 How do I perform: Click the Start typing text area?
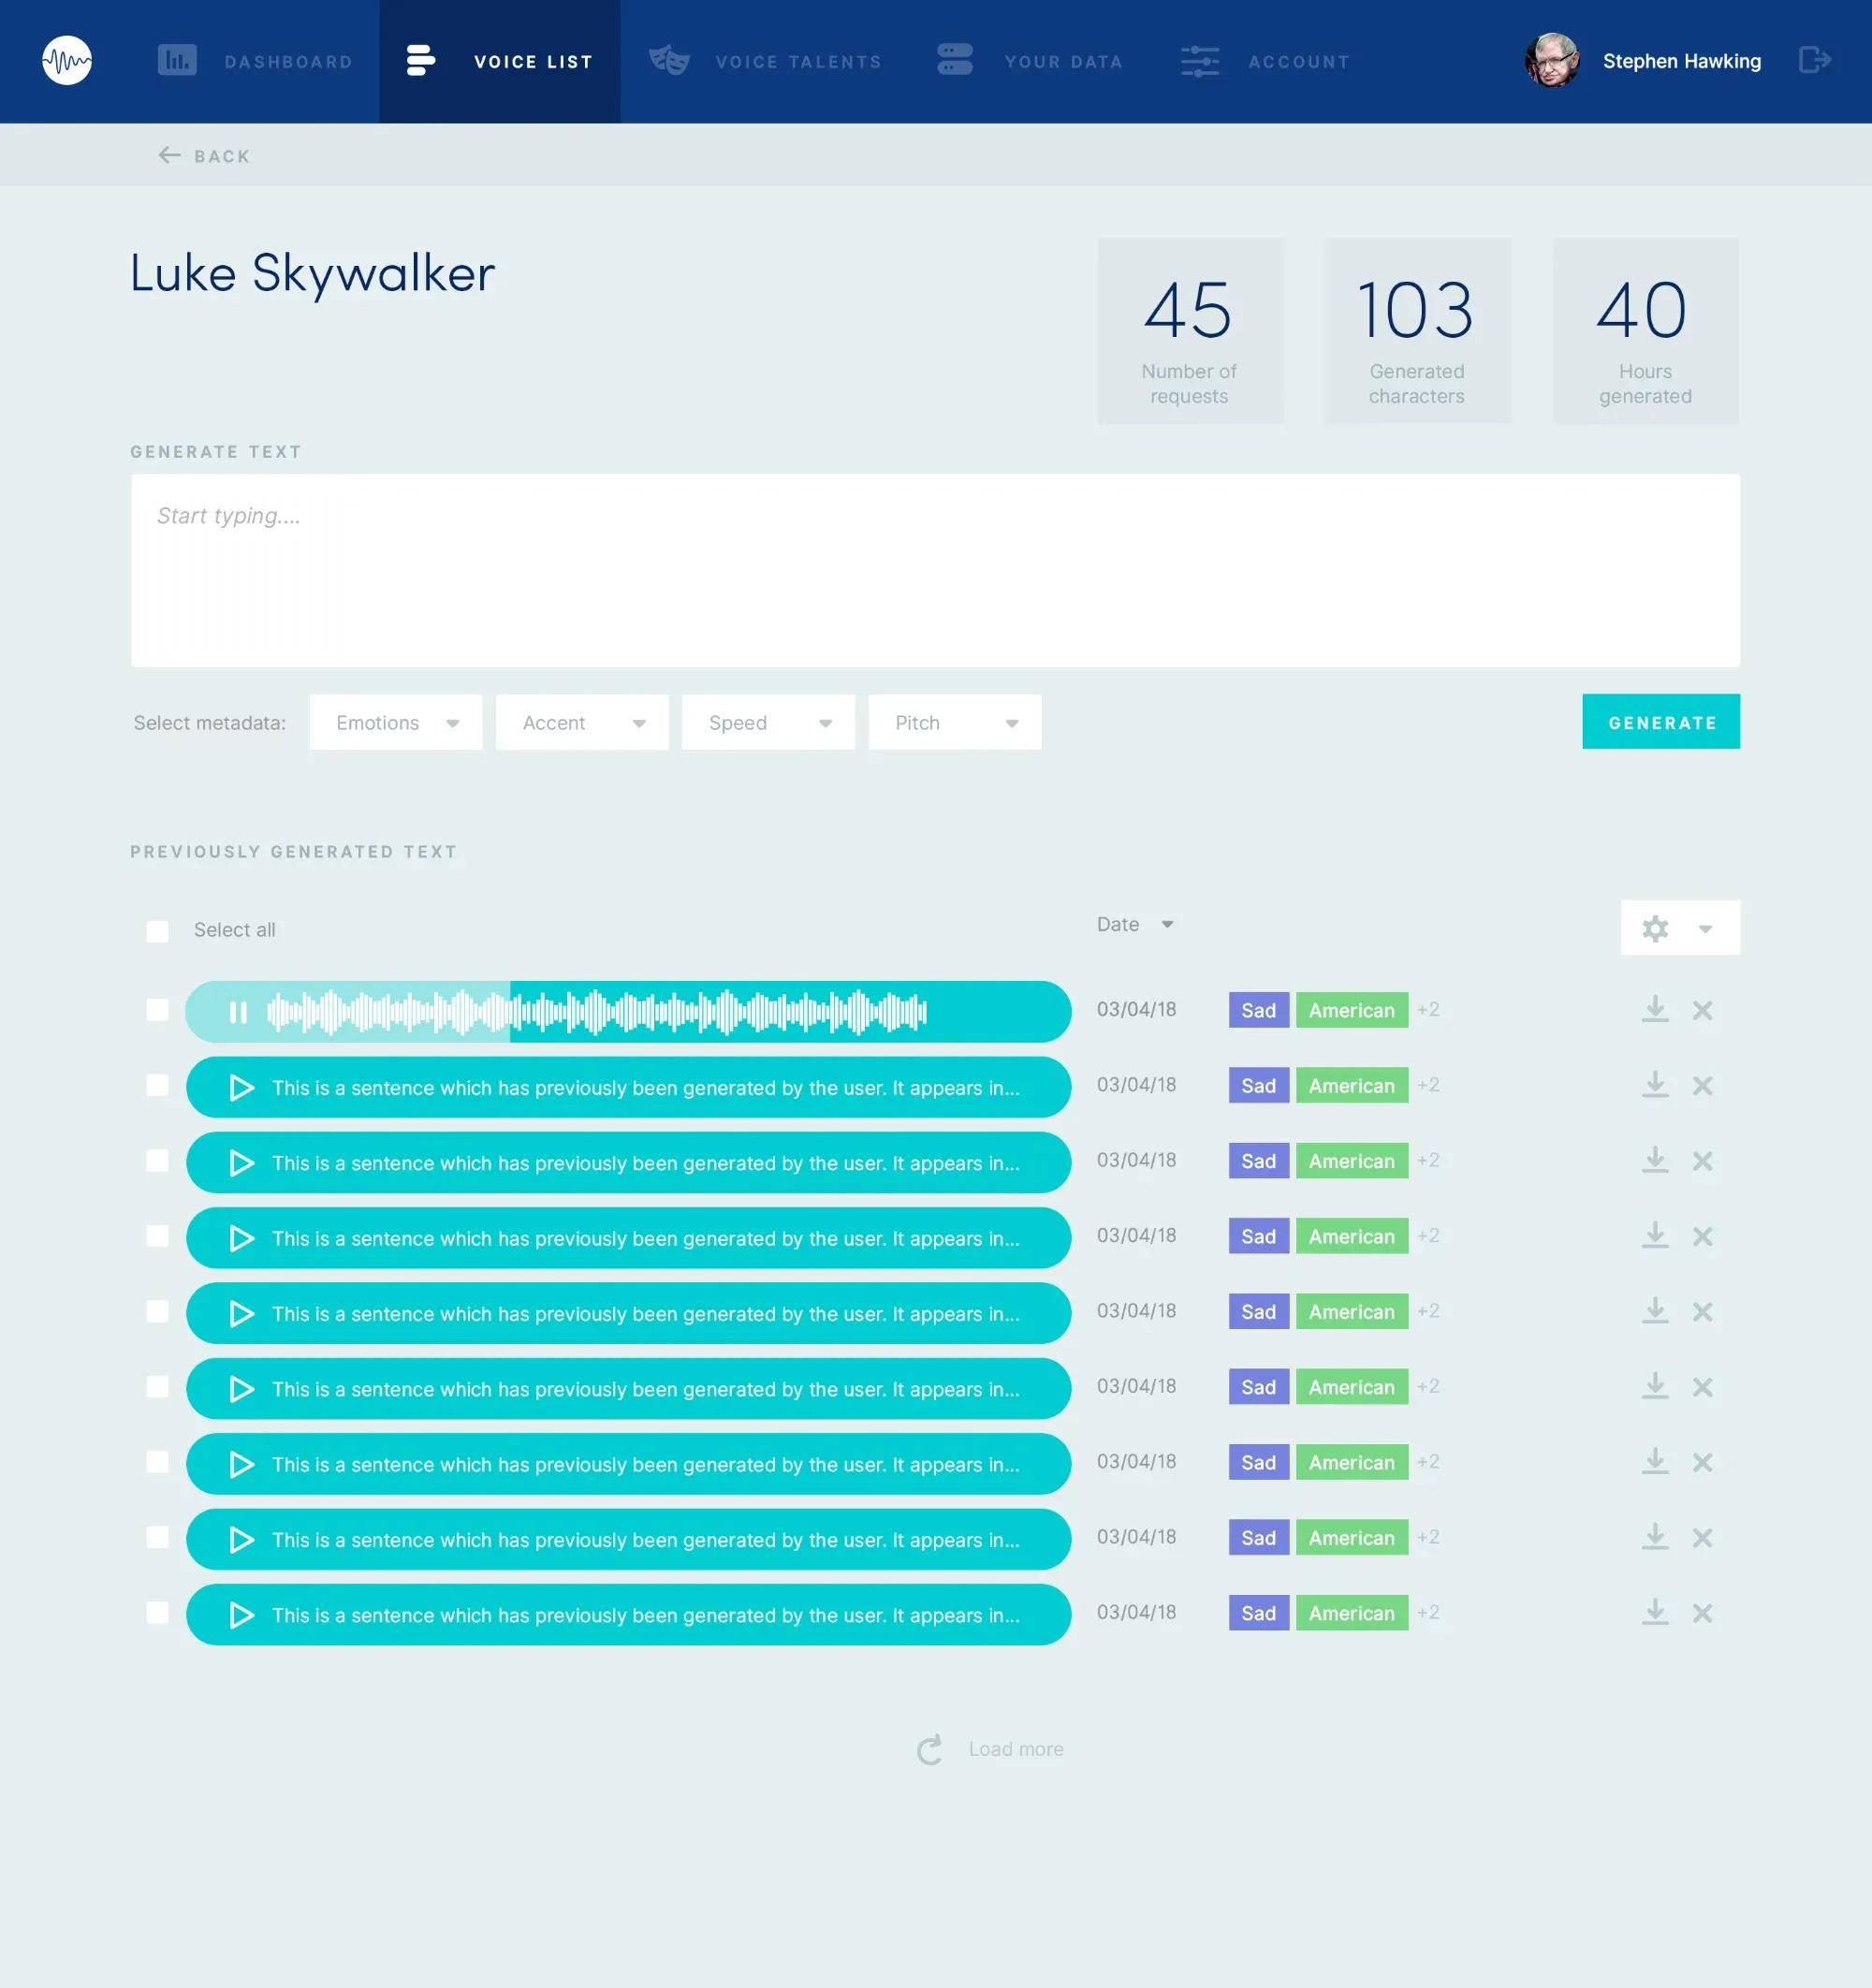tap(935, 570)
